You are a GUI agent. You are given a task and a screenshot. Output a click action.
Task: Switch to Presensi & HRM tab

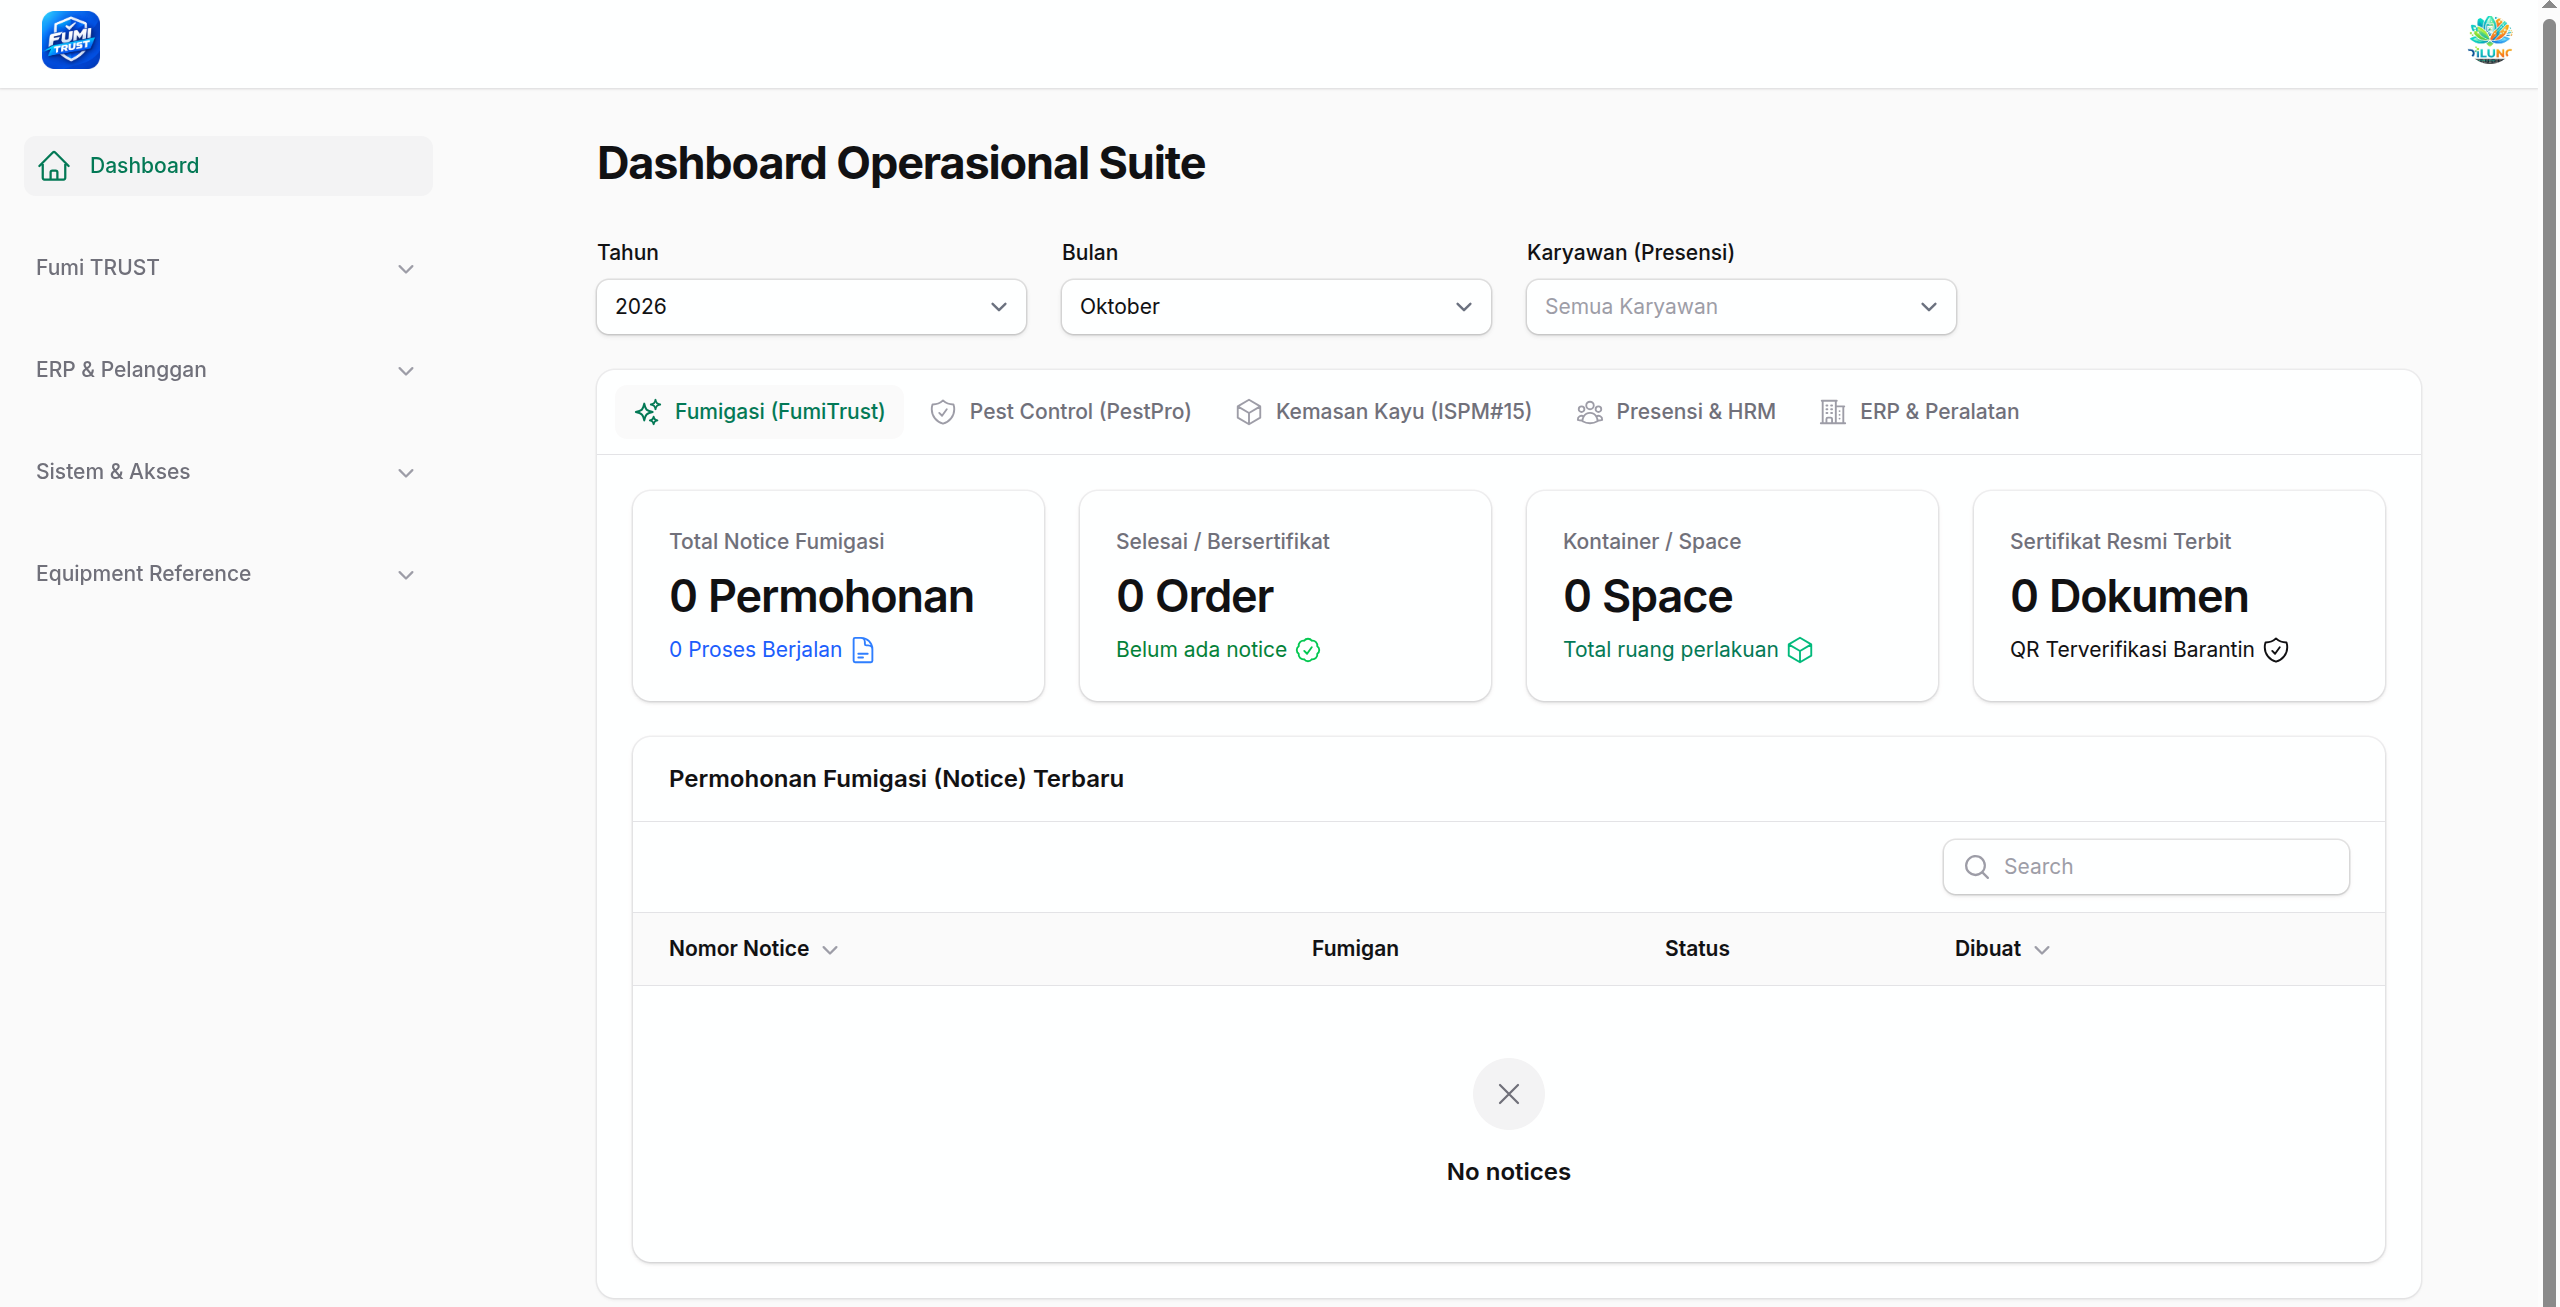[1676, 412]
